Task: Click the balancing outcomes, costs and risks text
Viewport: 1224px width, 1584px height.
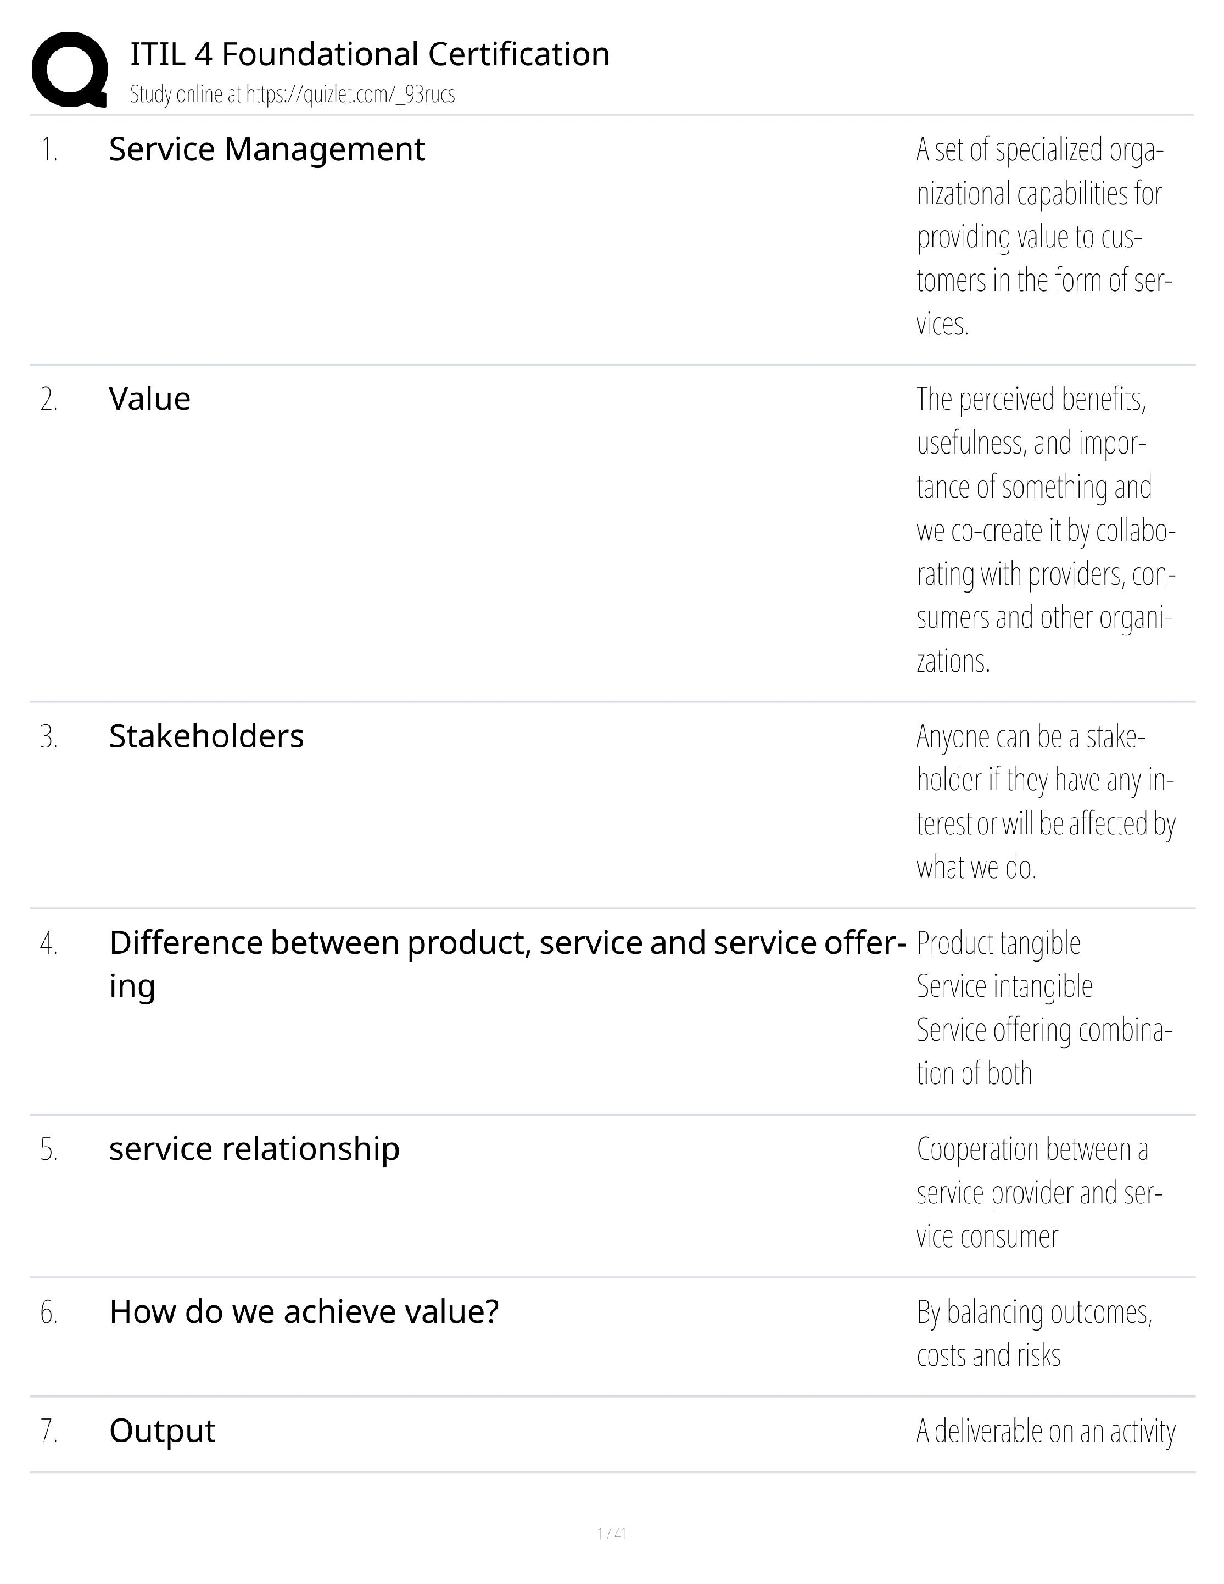Action: (x=1034, y=1333)
